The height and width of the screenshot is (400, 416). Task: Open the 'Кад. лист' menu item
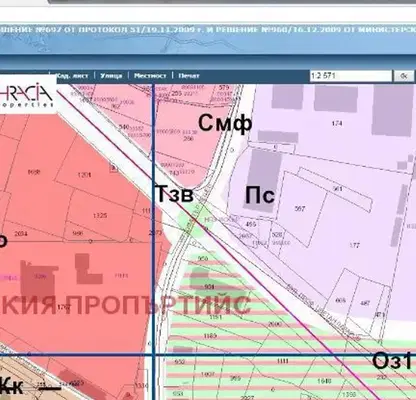pyautogui.click(x=72, y=76)
